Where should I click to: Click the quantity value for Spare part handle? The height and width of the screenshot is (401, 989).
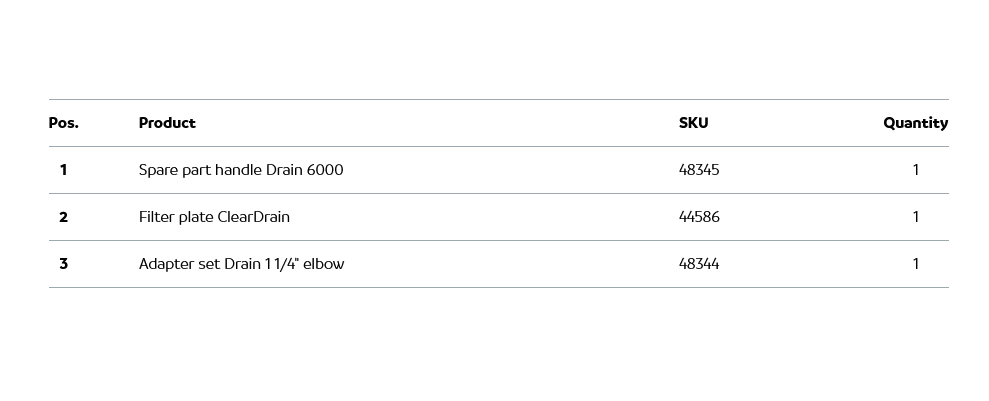[915, 170]
